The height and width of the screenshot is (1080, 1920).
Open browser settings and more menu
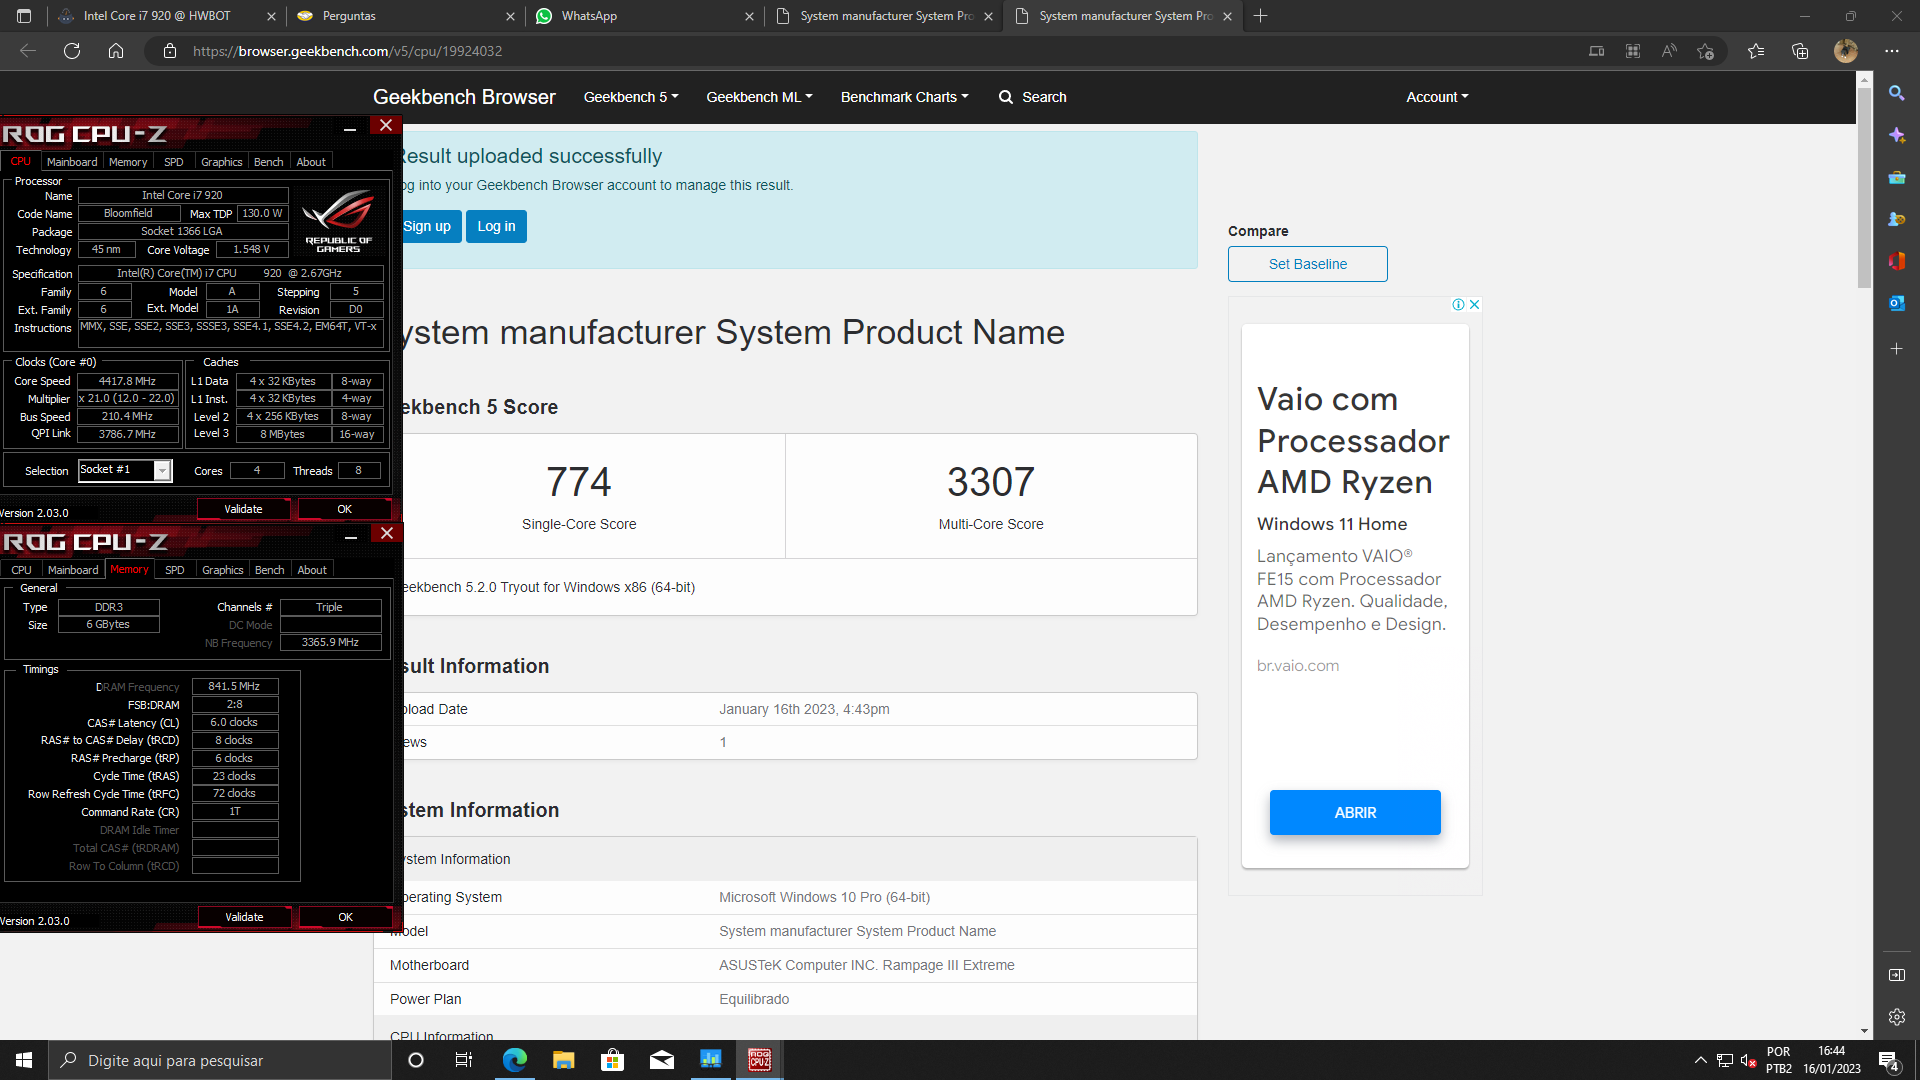click(x=1892, y=51)
